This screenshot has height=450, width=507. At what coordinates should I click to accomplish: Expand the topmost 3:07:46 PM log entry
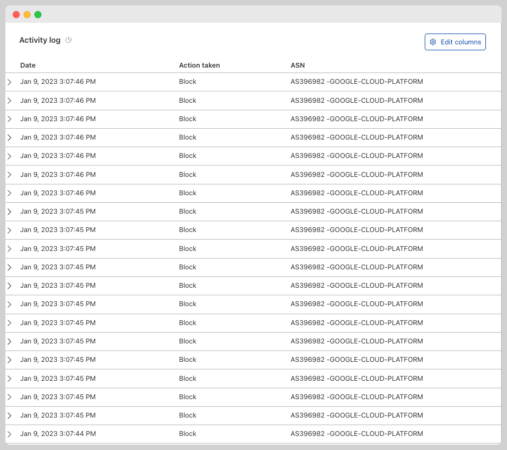coord(9,82)
